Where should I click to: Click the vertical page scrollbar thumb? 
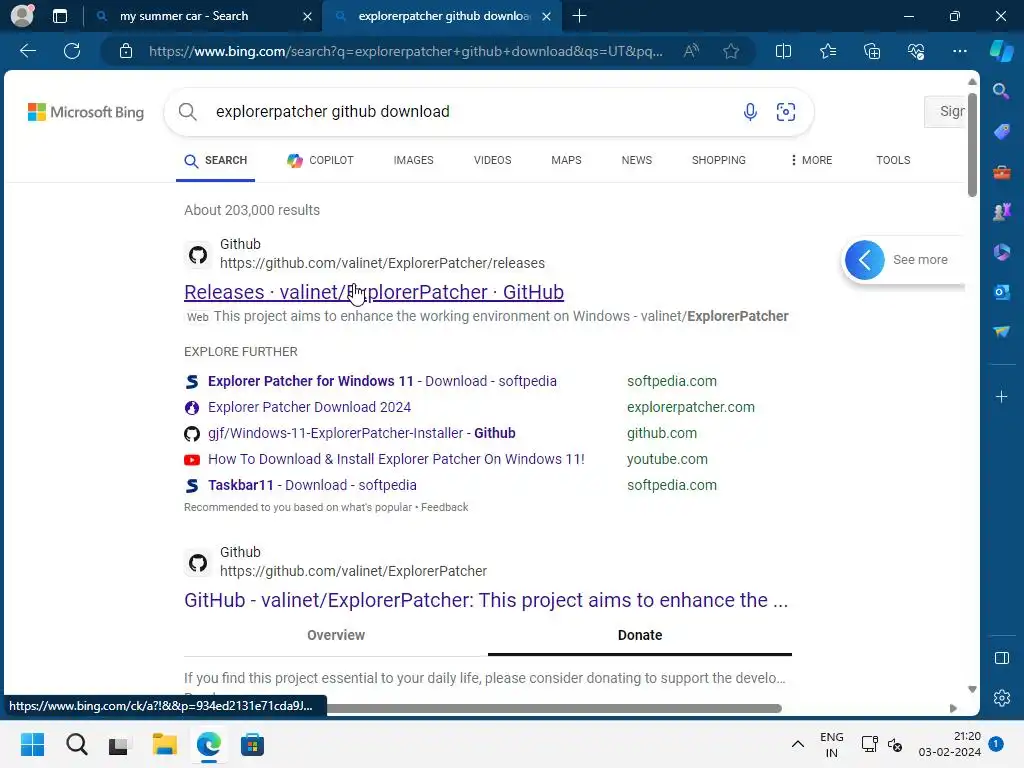(x=972, y=145)
